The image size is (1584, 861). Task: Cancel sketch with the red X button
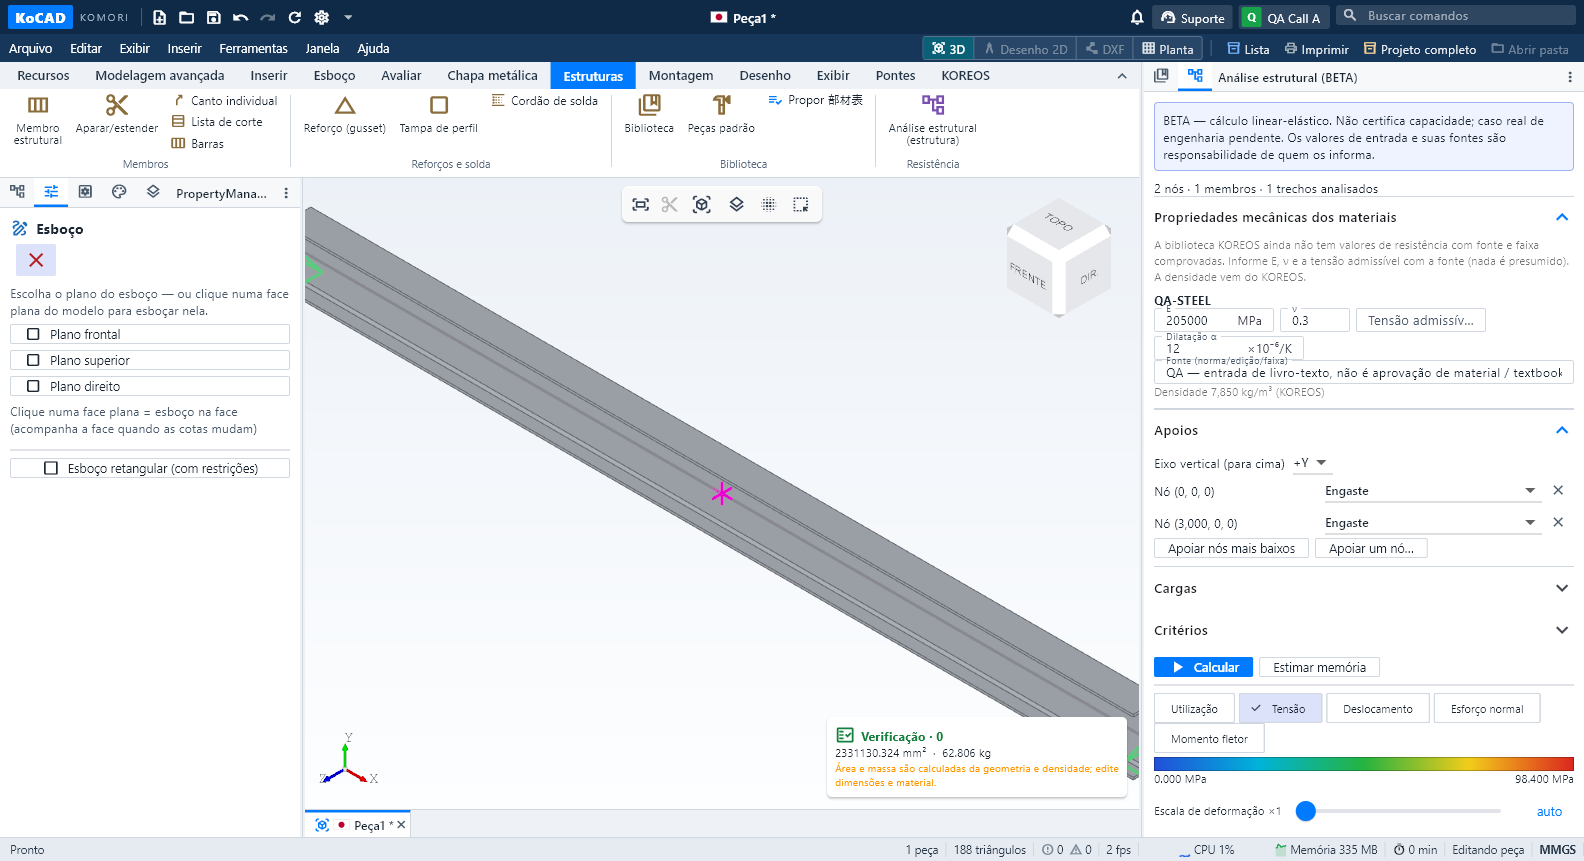(36, 260)
